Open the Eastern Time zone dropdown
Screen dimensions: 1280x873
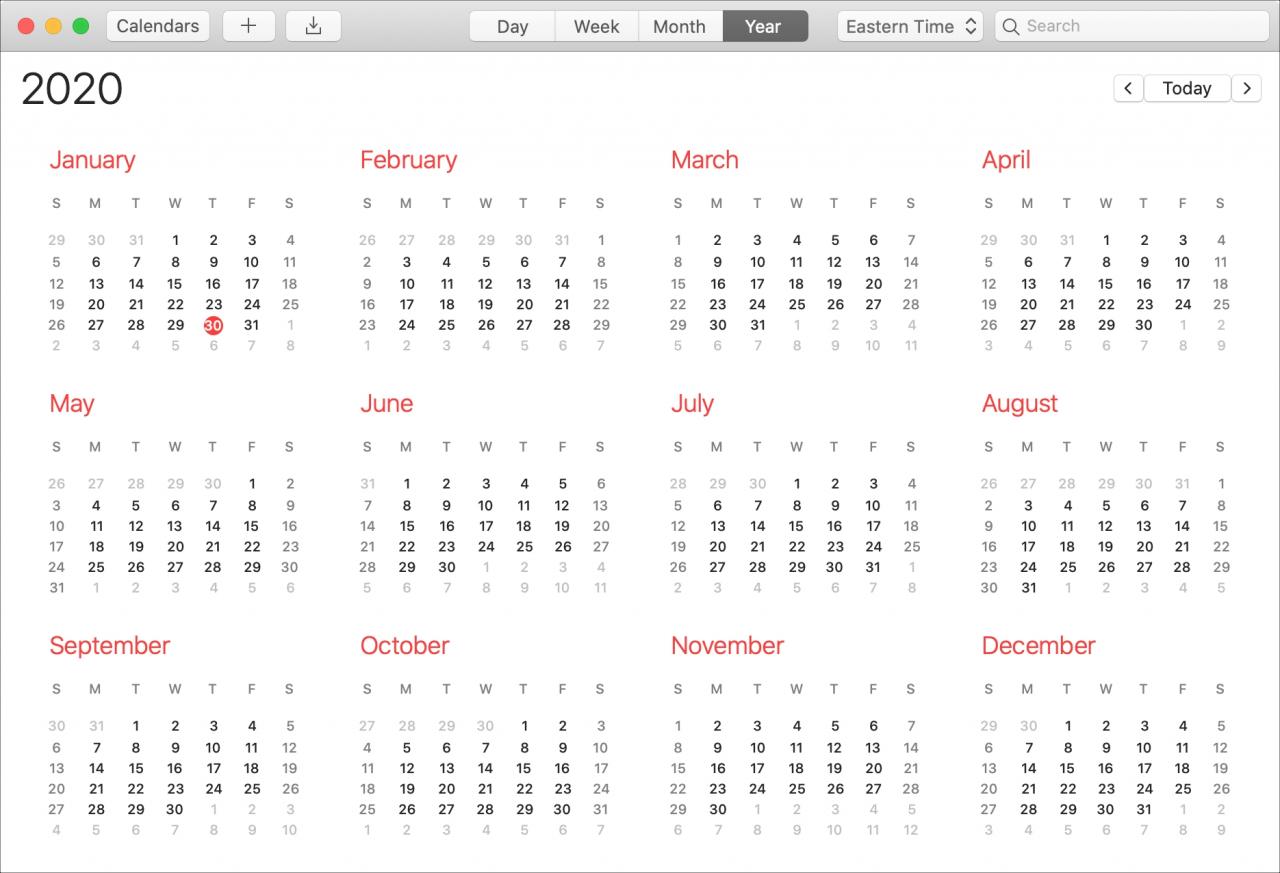pyautogui.click(x=910, y=26)
